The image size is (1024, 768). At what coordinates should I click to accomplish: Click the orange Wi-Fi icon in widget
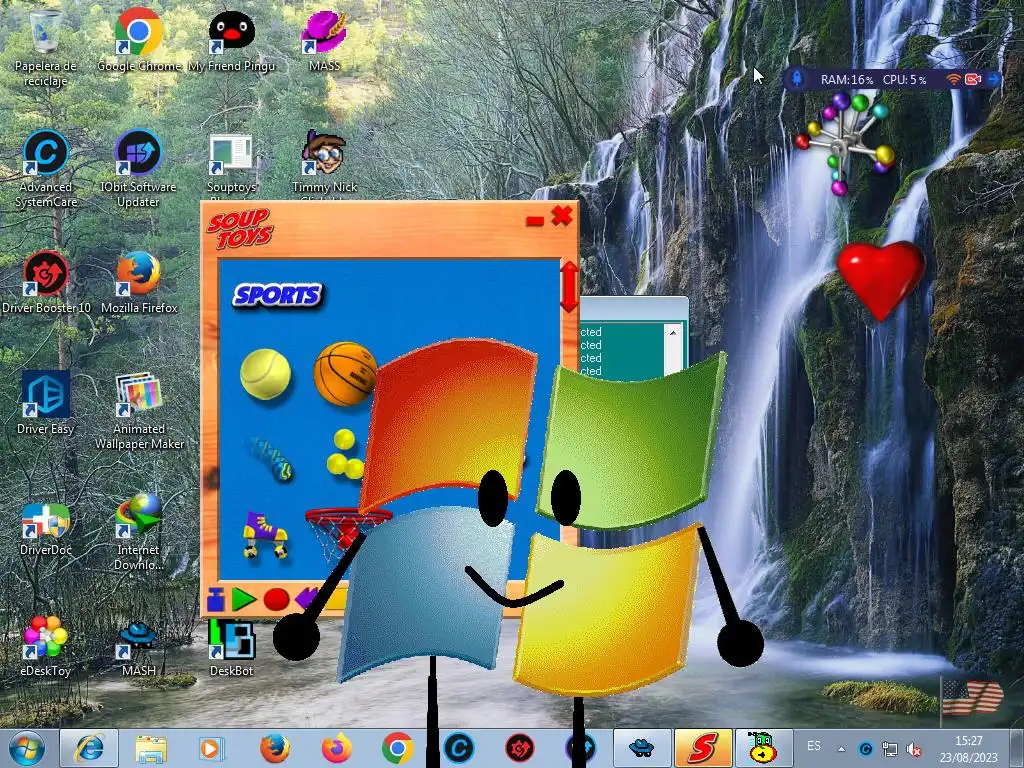(953, 79)
